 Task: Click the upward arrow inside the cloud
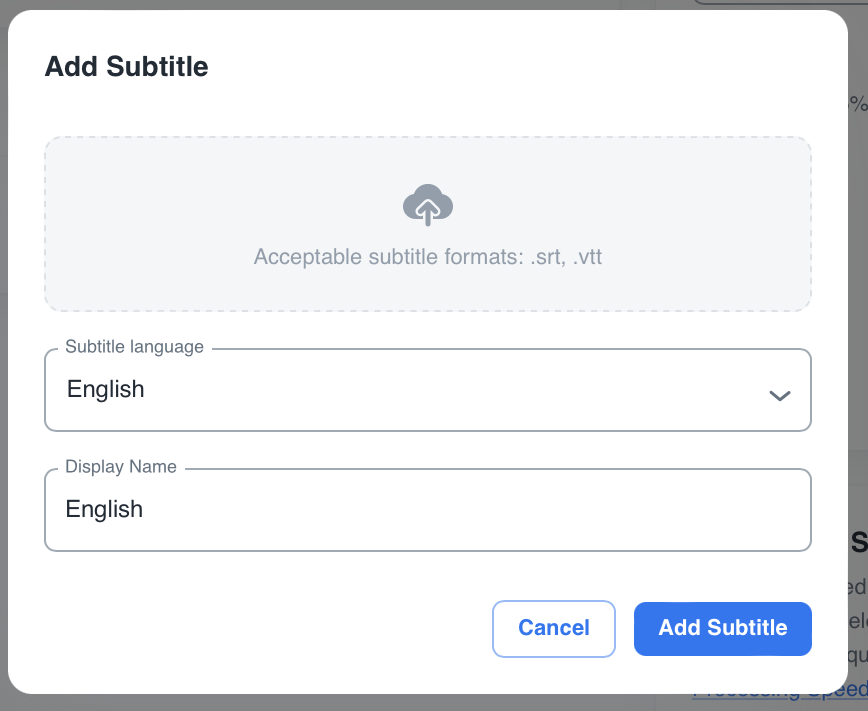click(427, 211)
